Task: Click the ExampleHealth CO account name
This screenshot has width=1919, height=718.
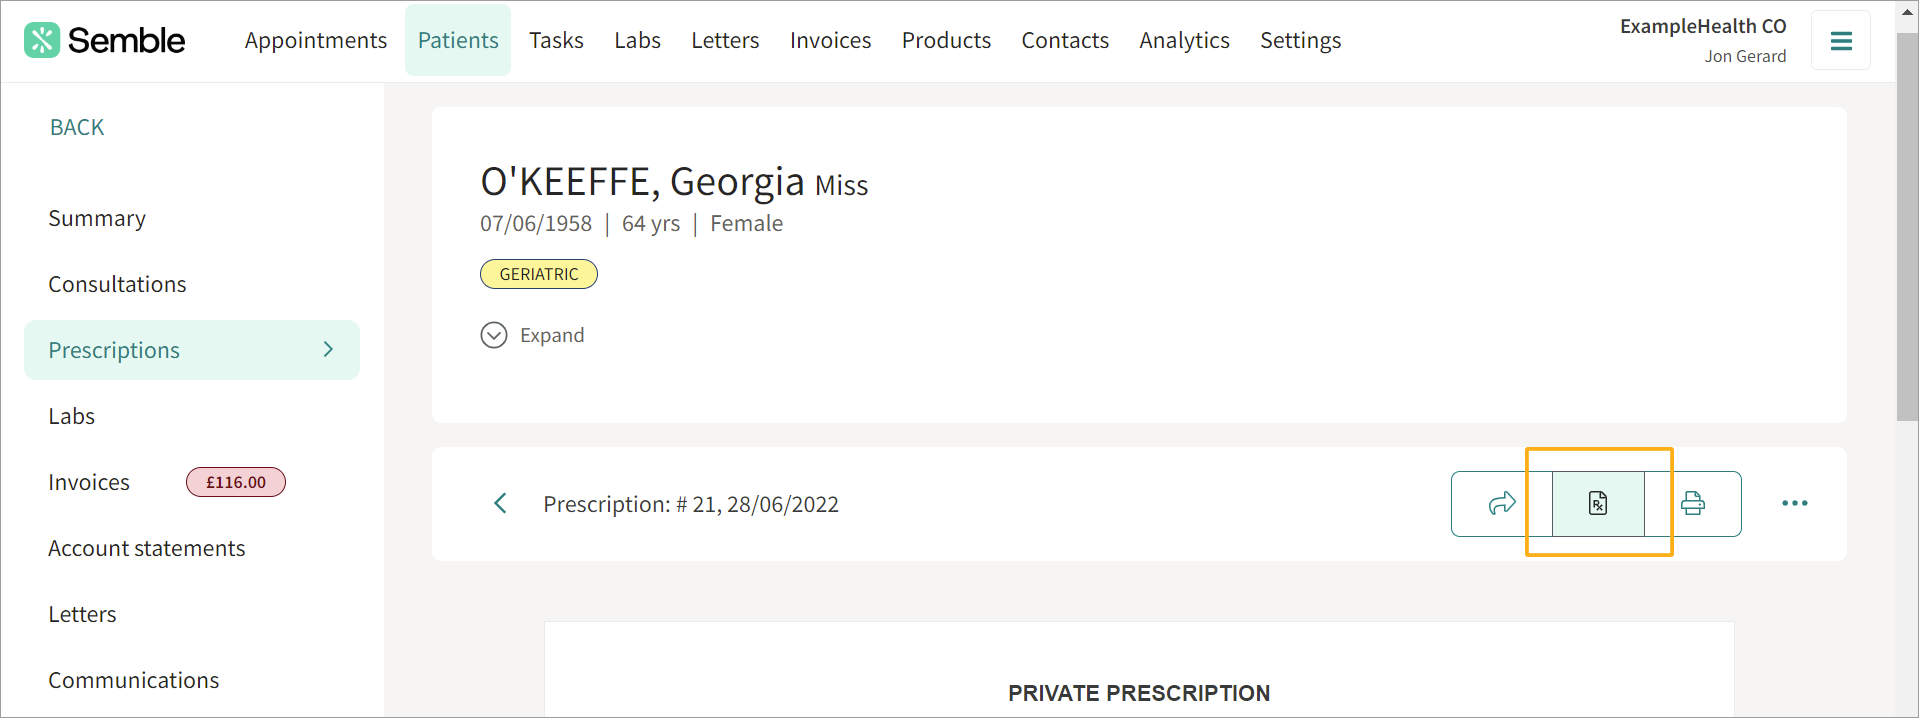Action: [1703, 26]
